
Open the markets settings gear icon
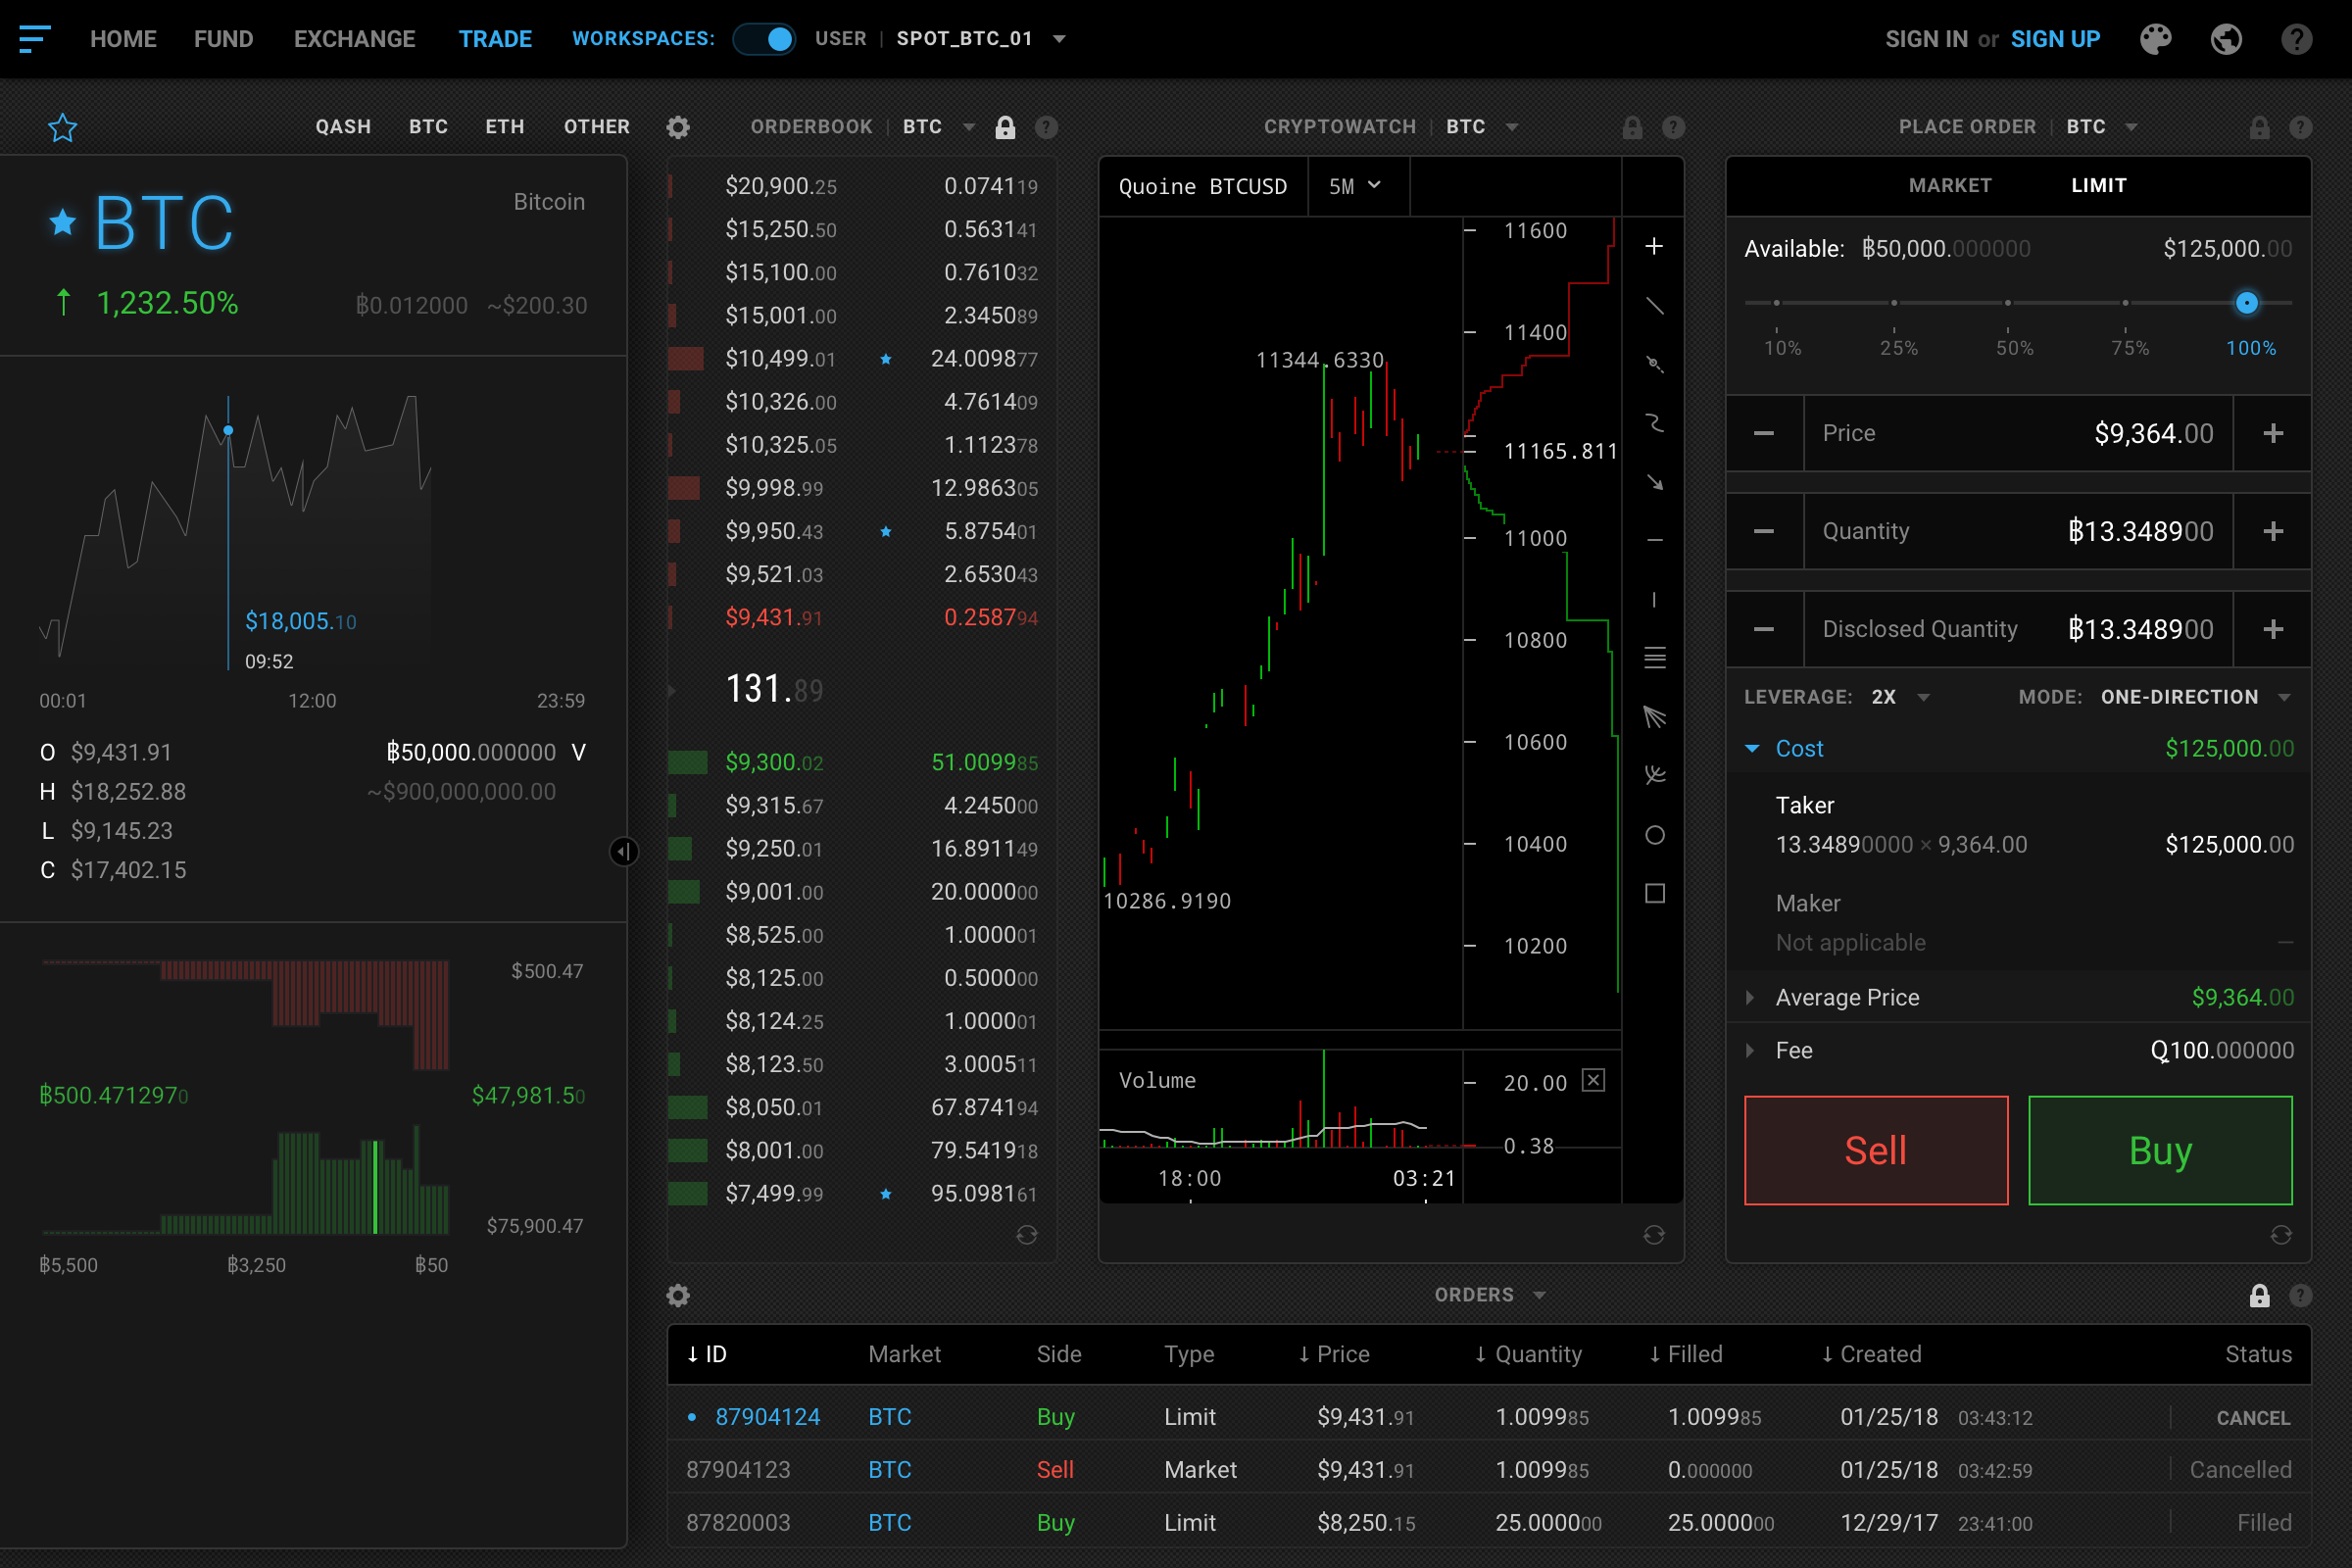[678, 127]
